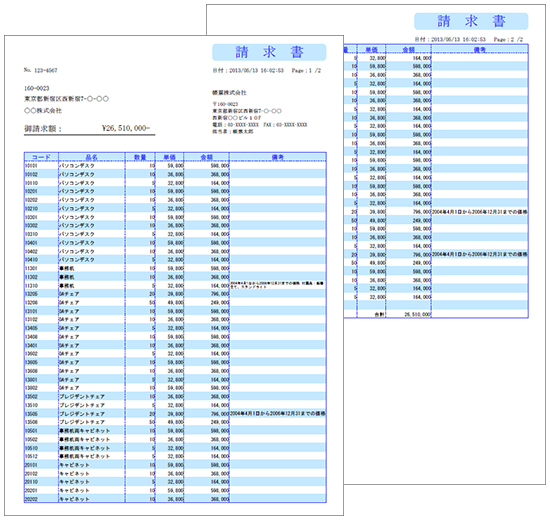The width and height of the screenshot is (550, 520).
Task: Click the 請求書 title on page 2
Action: point(471,21)
